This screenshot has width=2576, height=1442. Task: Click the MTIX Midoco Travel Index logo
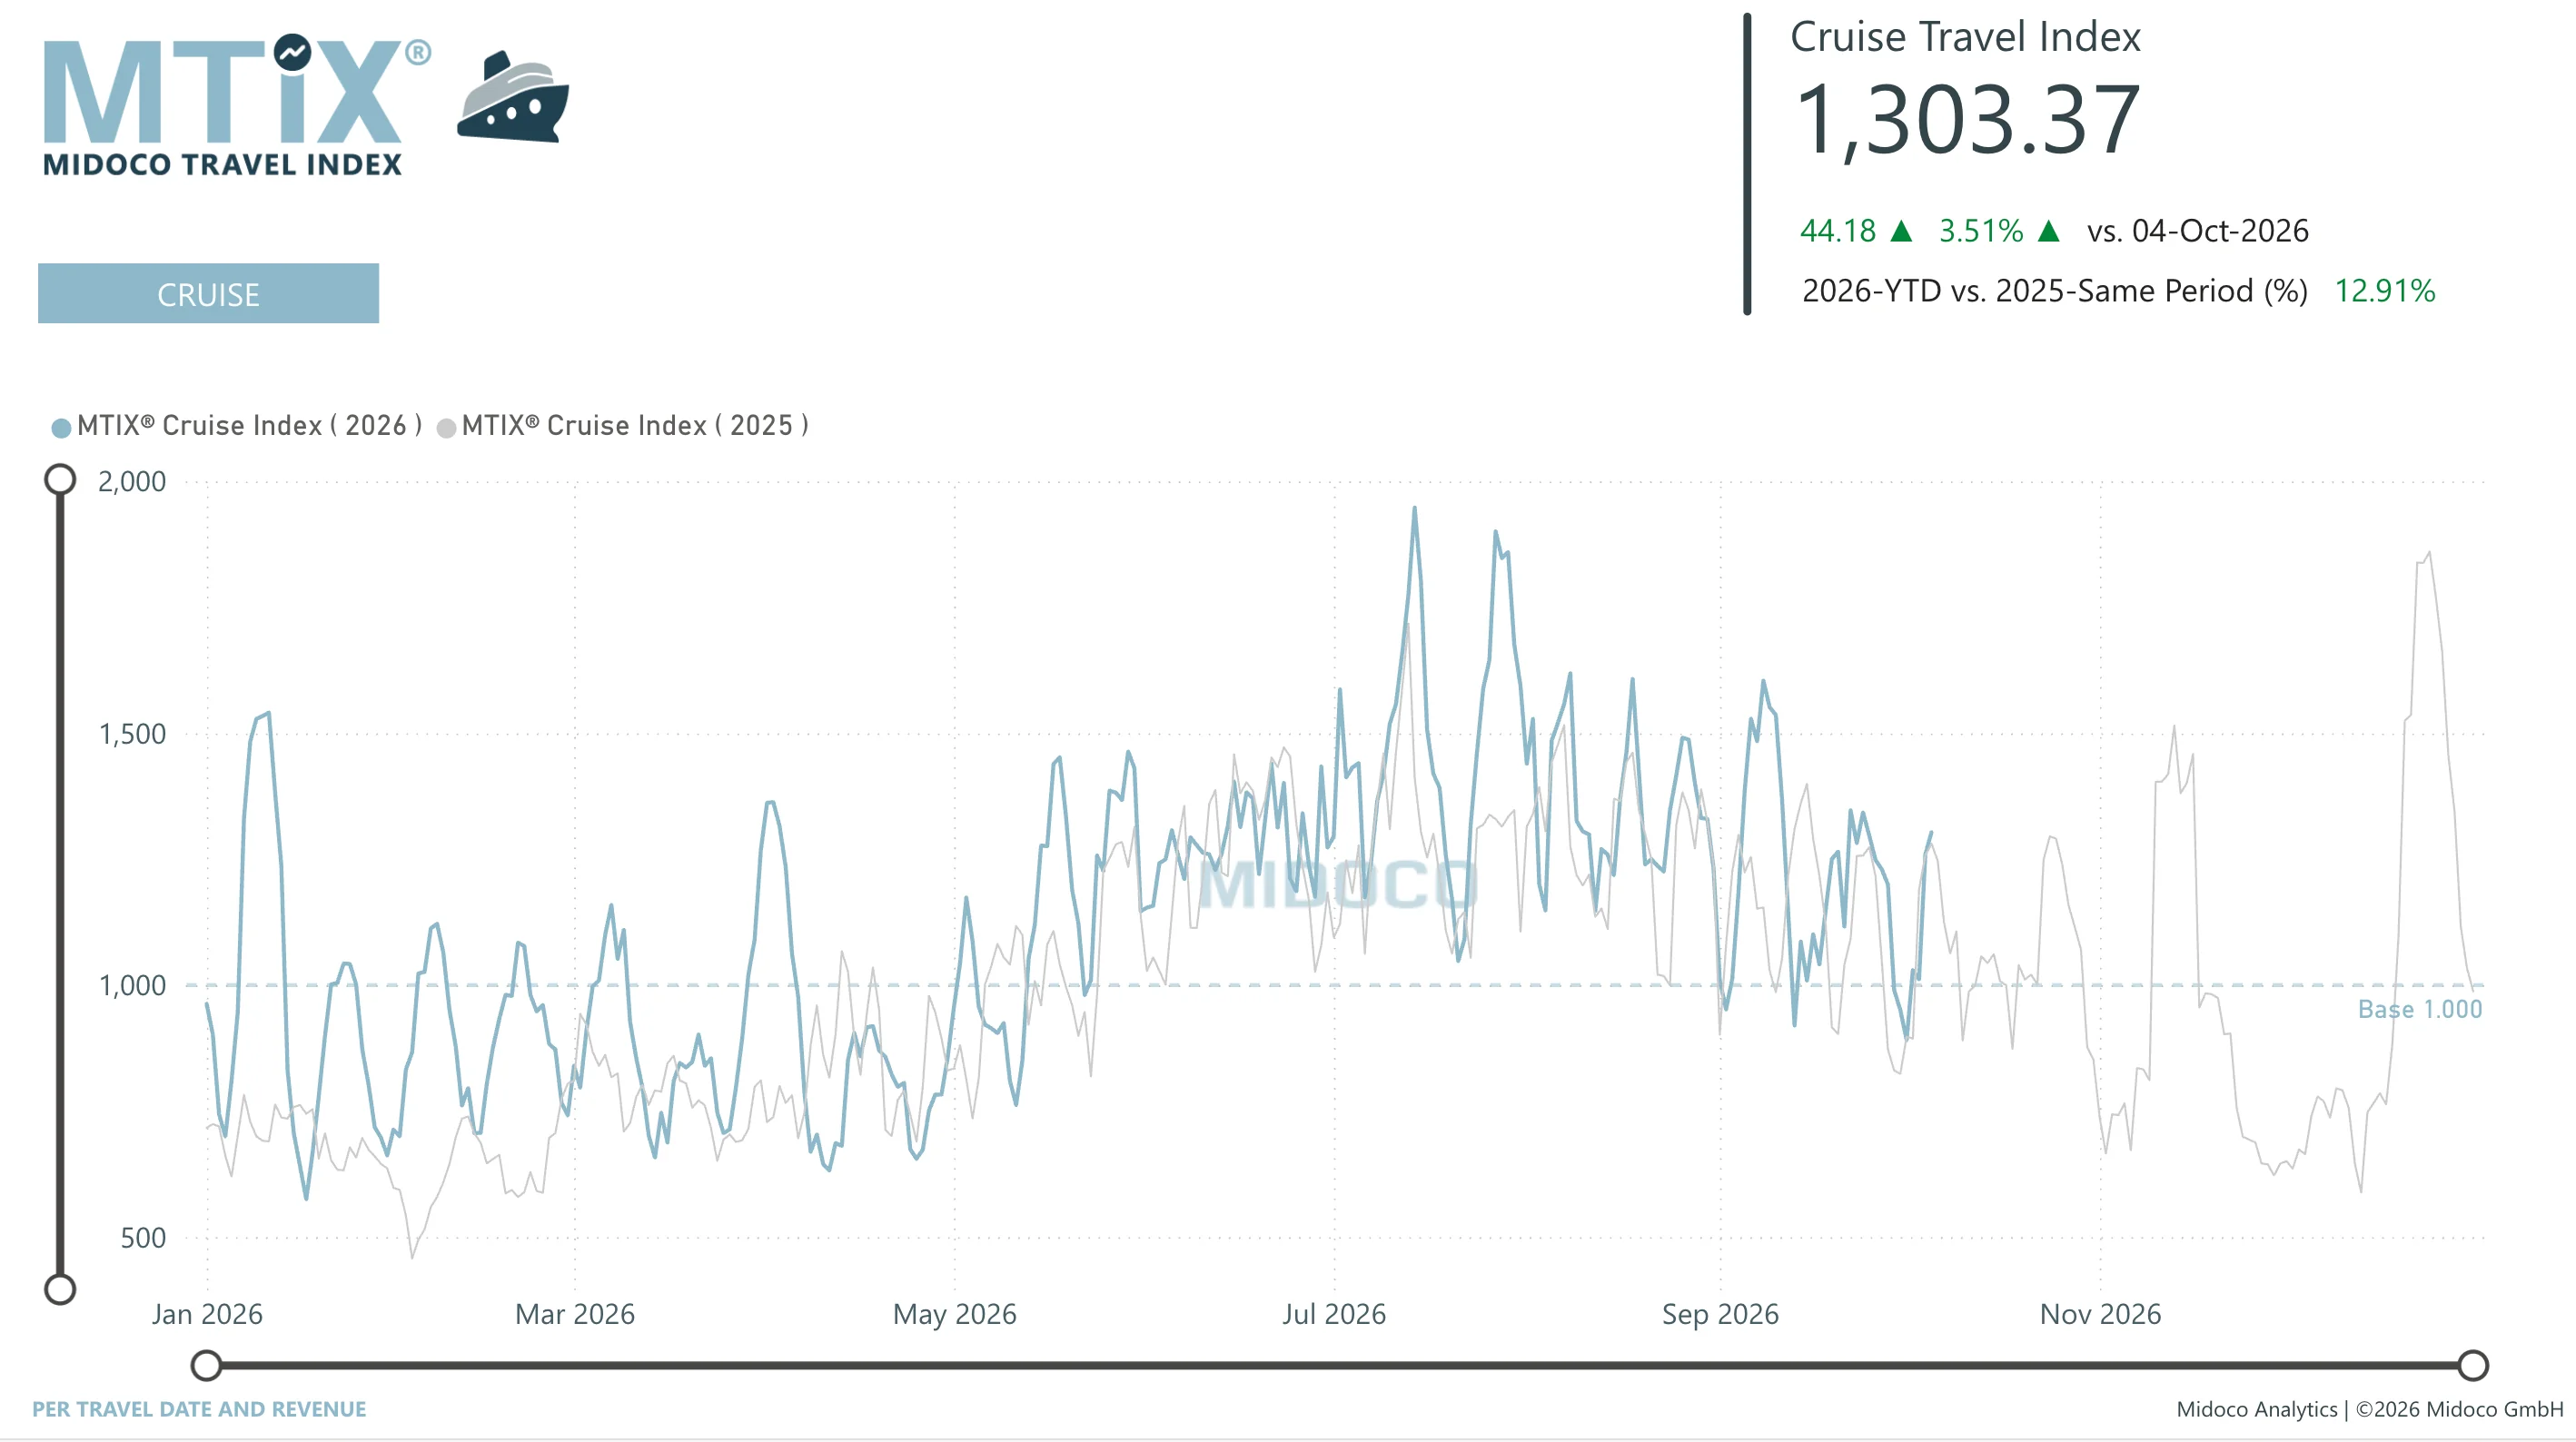pyautogui.click(x=237, y=106)
